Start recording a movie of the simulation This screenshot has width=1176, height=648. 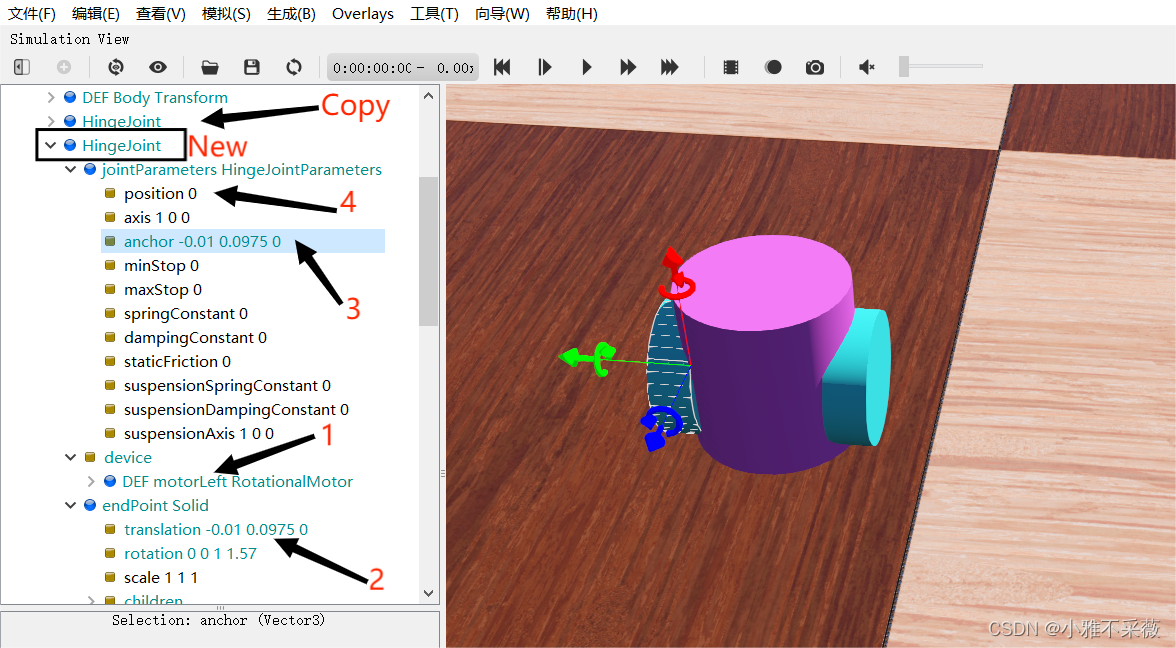point(731,67)
